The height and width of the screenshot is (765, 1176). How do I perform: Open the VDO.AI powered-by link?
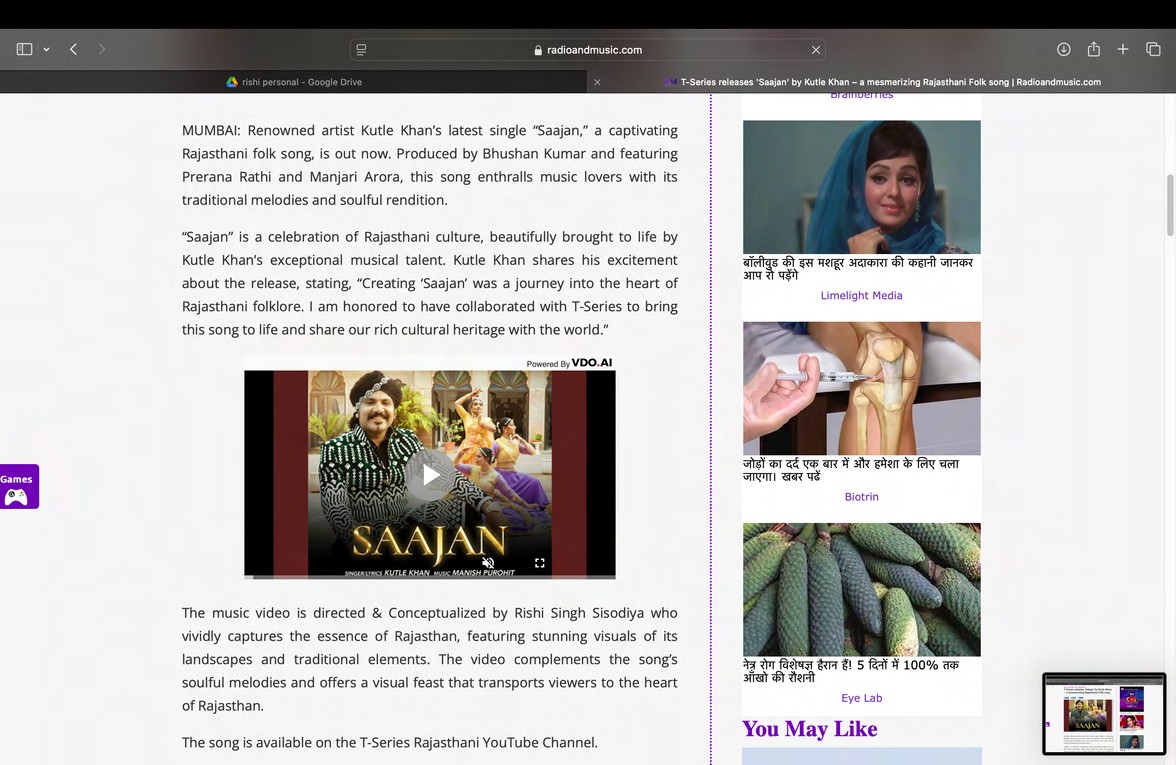click(569, 363)
